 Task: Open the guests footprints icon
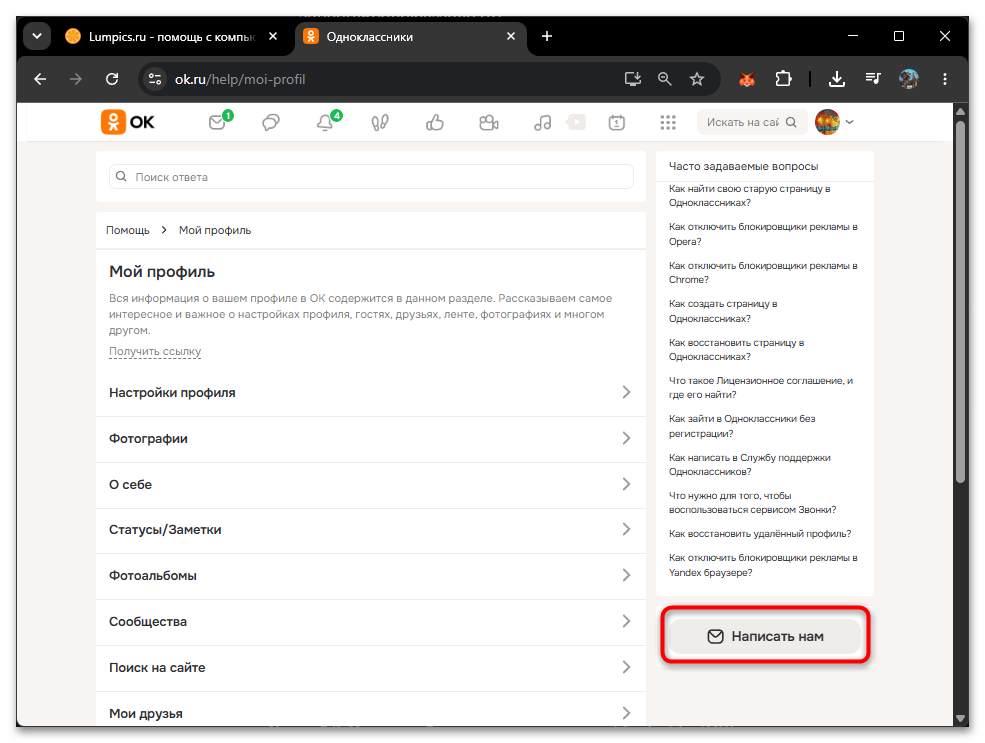379,122
